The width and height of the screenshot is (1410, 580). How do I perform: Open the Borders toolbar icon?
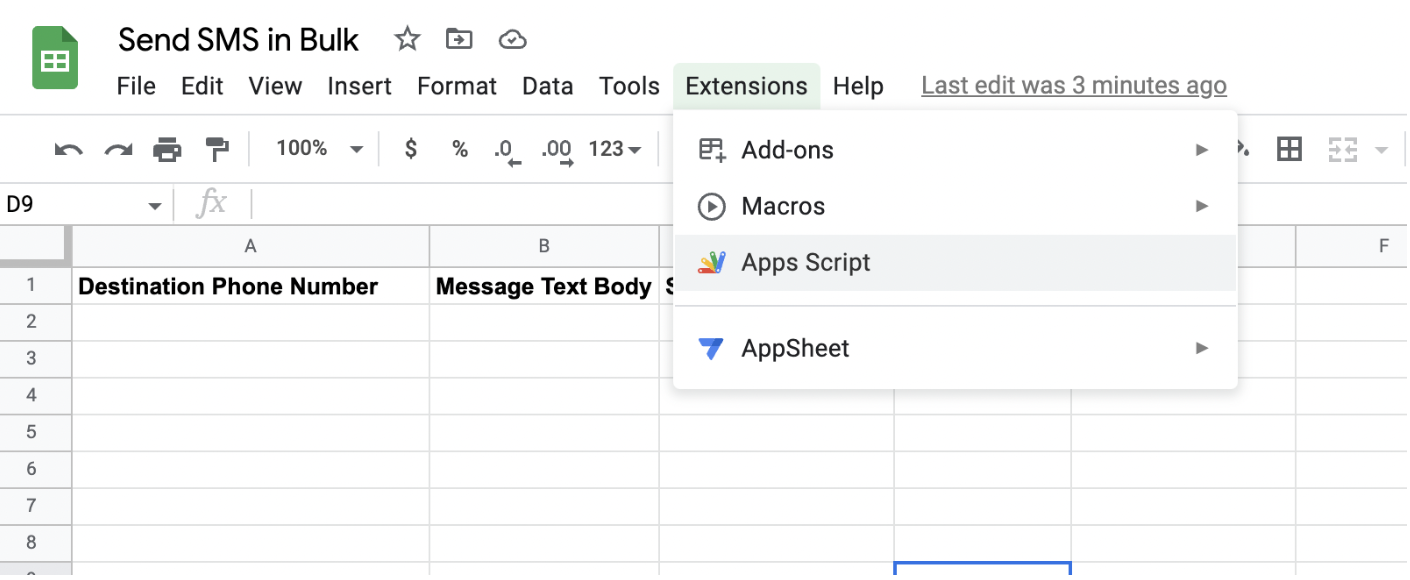click(x=1290, y=150)
